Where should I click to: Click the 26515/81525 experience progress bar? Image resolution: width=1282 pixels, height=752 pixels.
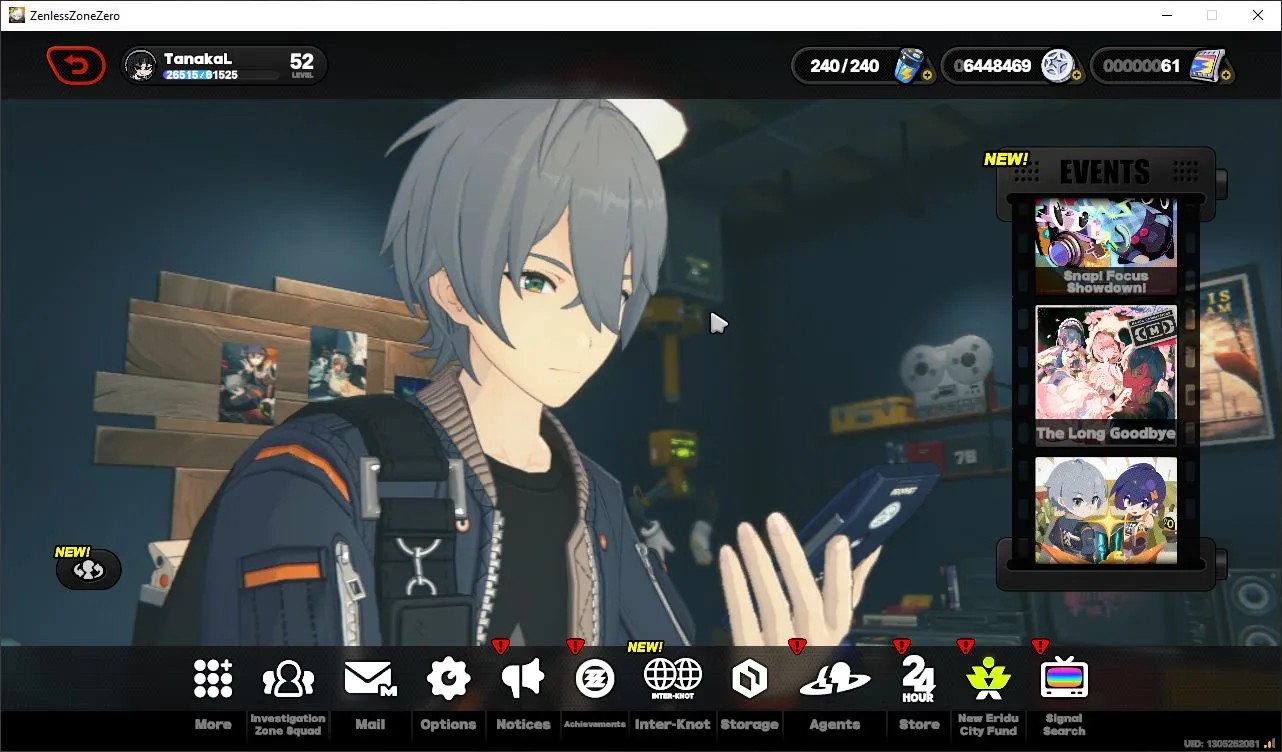point(221,75)
